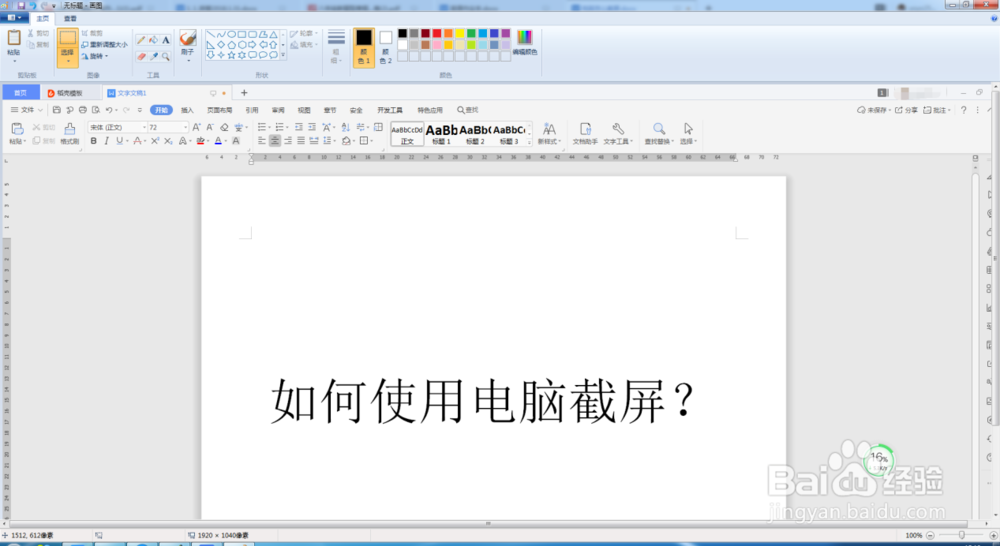Activate Color 2 background selector
1000x546 pixels.
click(386, 47)
